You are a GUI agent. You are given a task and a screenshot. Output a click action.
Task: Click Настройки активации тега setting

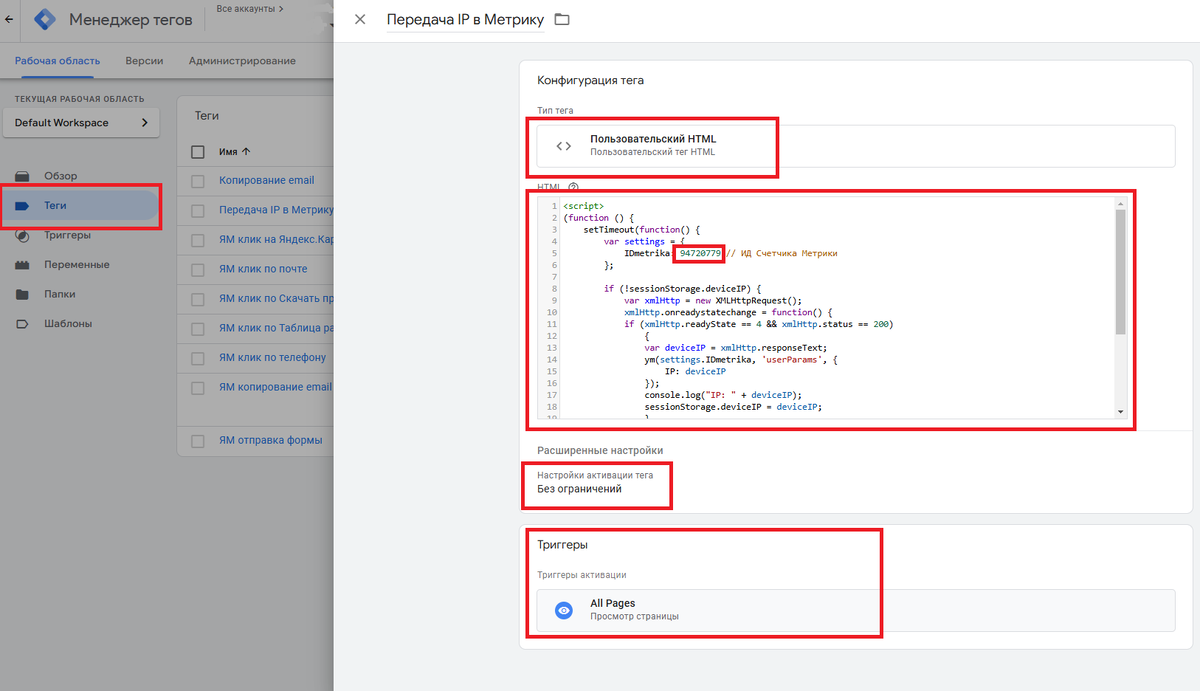point(594,483)
